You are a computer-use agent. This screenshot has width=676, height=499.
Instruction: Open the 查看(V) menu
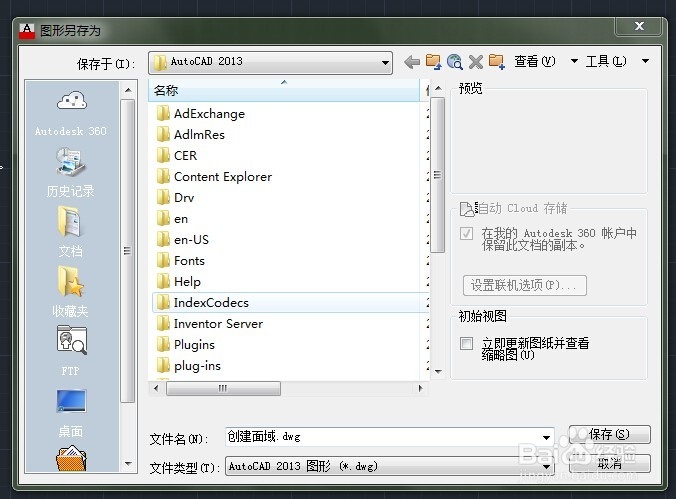pyautogui.click(x=535, y=61)
